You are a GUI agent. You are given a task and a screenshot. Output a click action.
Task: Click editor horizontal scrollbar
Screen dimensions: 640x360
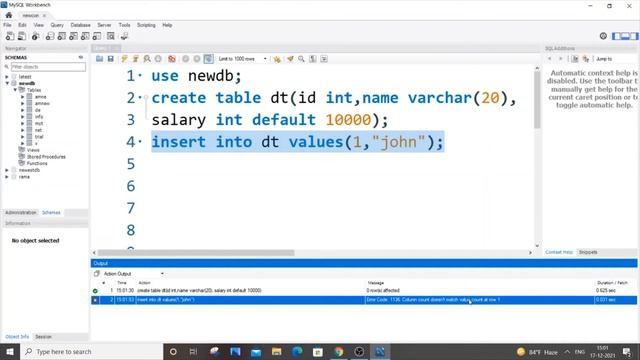tap(196, 253)
